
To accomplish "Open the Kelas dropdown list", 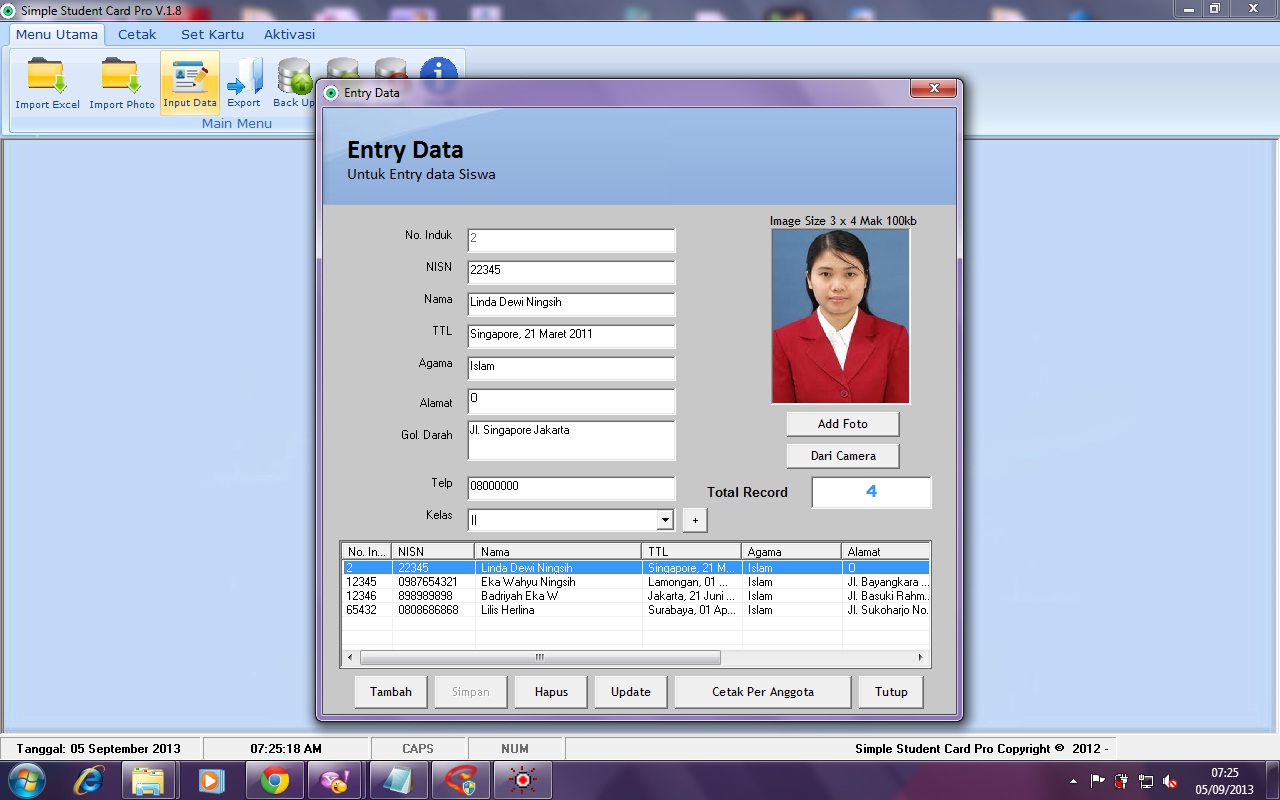I will 663,519.
